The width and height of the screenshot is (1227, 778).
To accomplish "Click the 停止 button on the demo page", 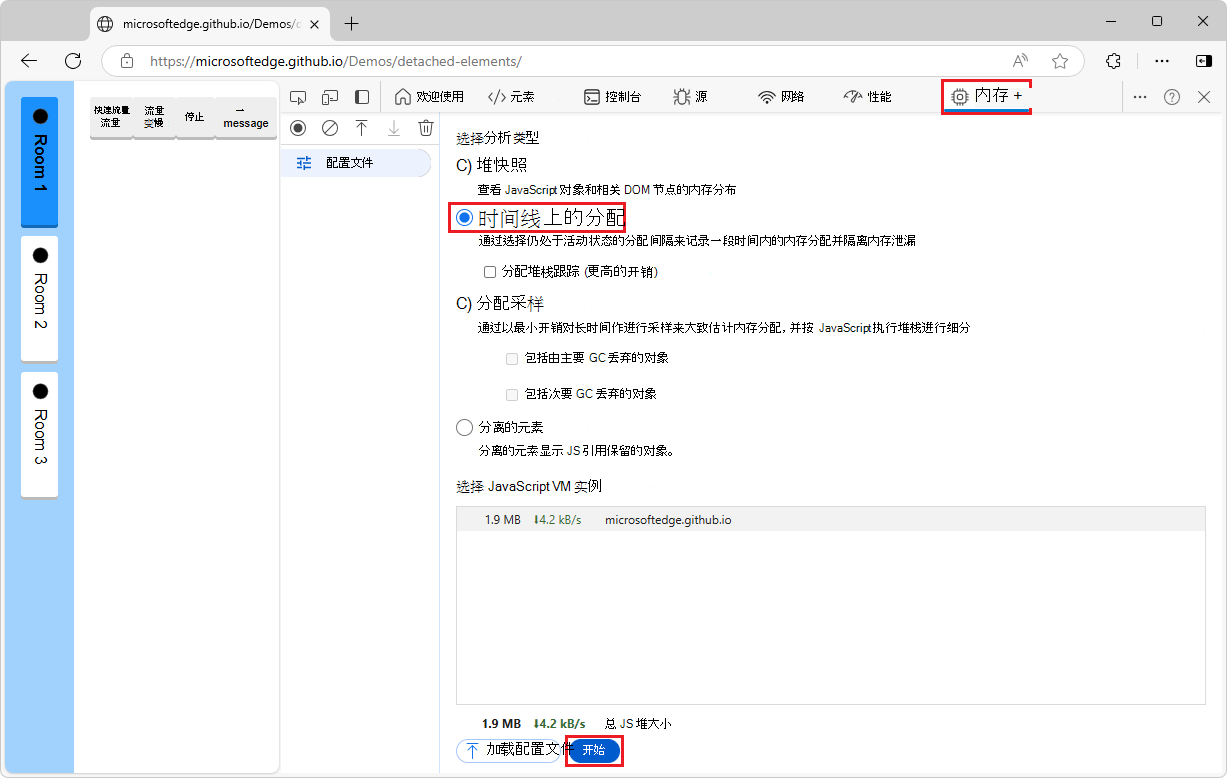I will [194, 117].
